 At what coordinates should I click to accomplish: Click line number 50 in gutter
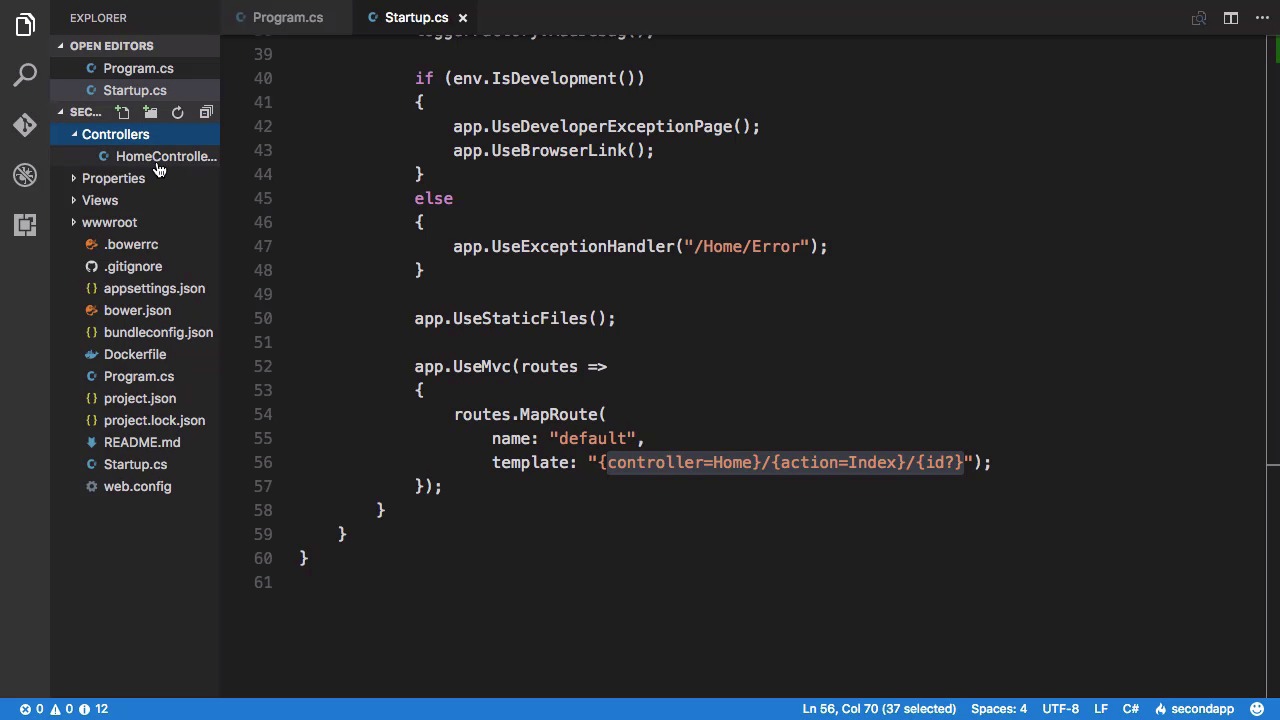coord(262,318)
